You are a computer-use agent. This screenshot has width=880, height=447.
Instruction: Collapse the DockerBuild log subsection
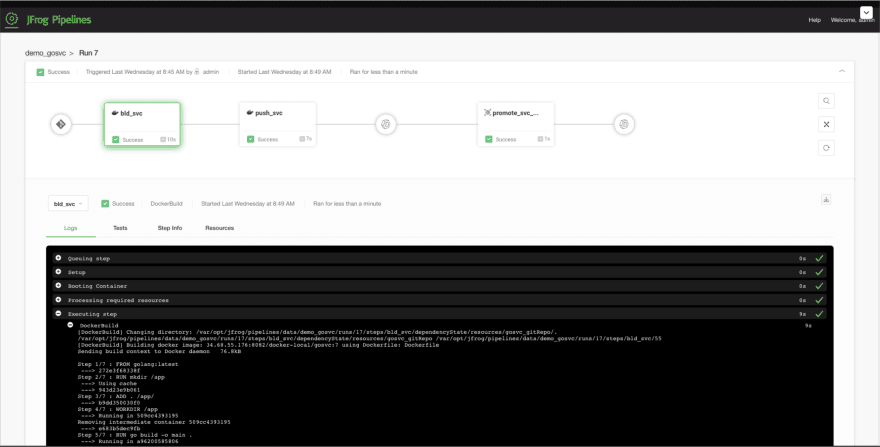click(70, 325)
